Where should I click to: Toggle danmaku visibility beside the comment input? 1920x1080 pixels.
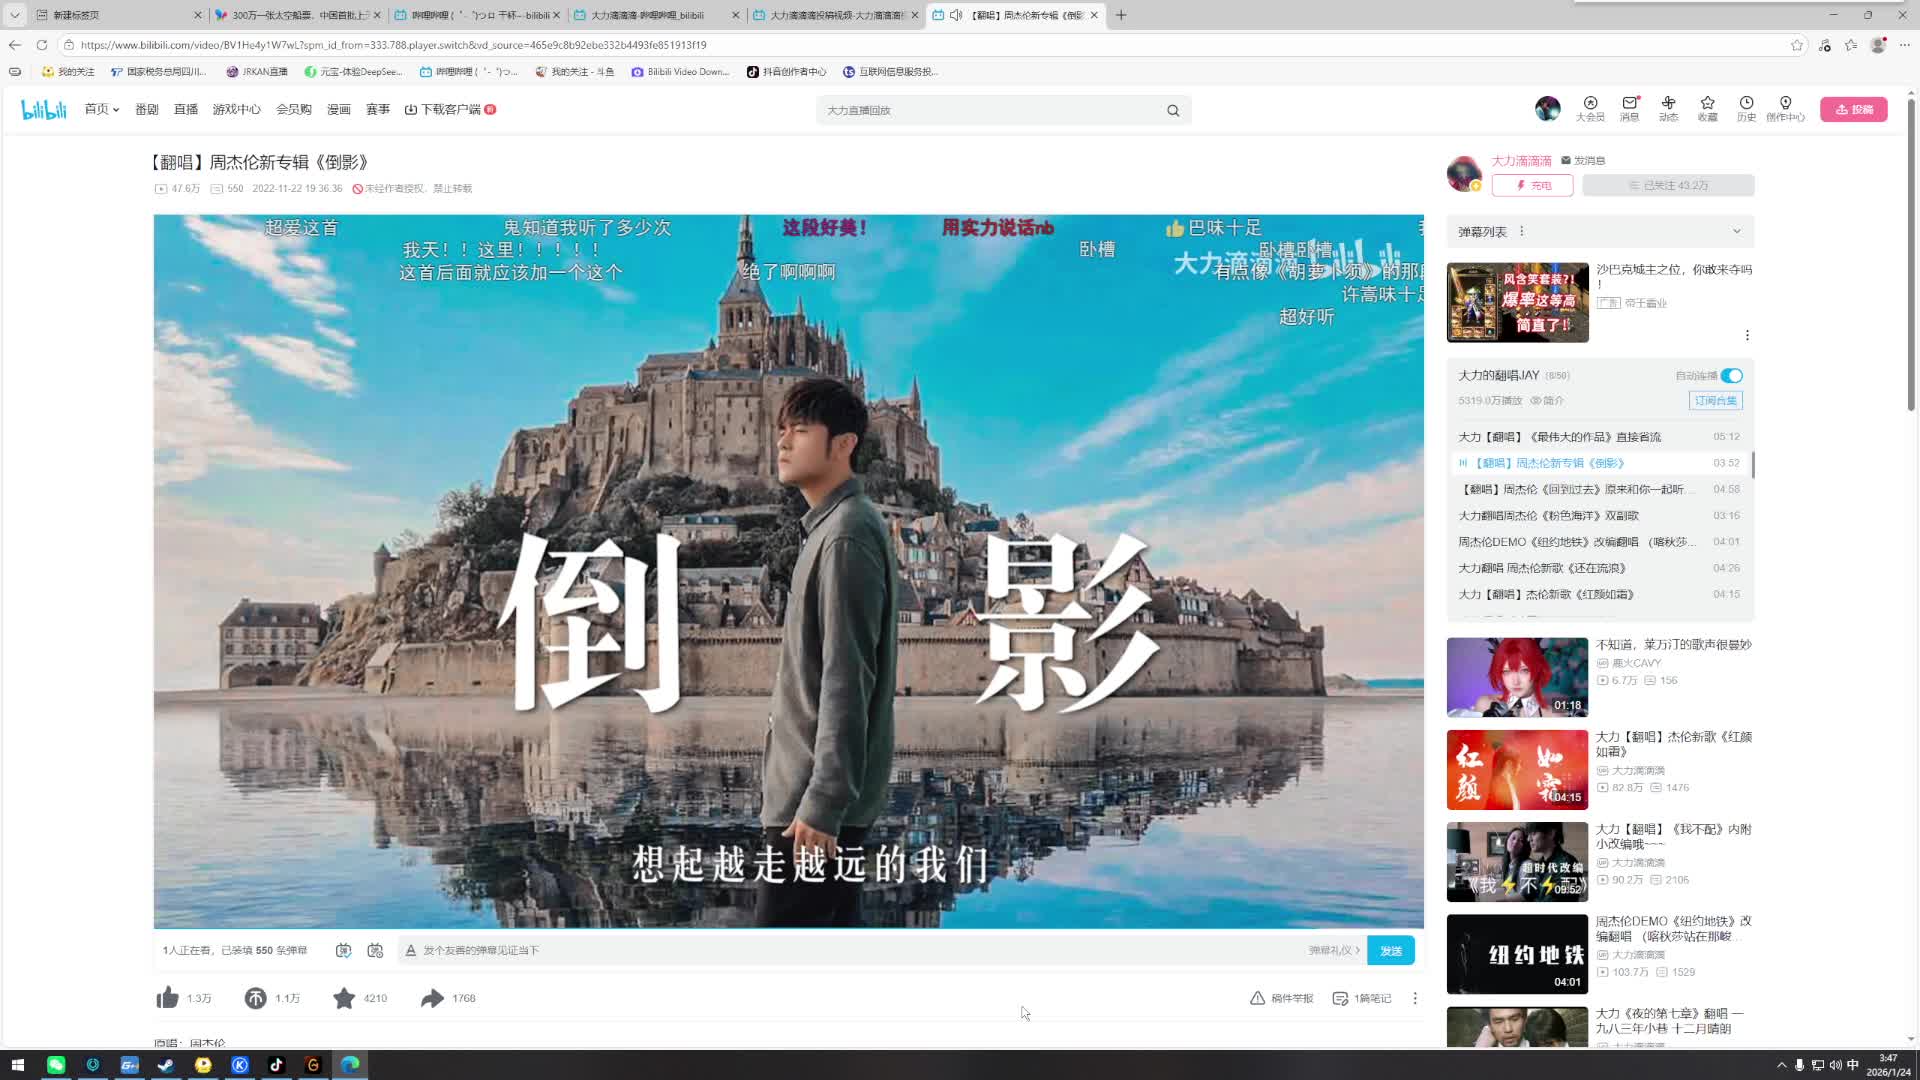(344, 950)
